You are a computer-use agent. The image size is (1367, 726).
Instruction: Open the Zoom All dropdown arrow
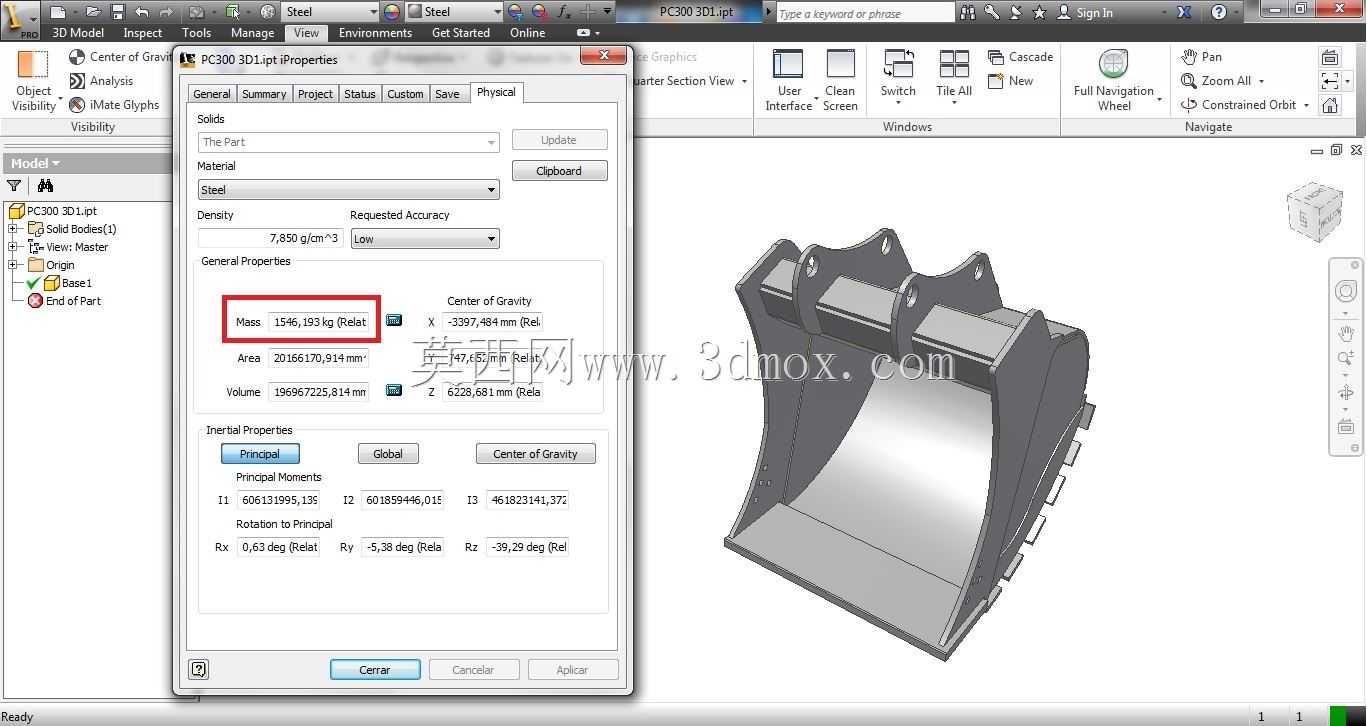pyautogui.click(x=1262, y=82)
